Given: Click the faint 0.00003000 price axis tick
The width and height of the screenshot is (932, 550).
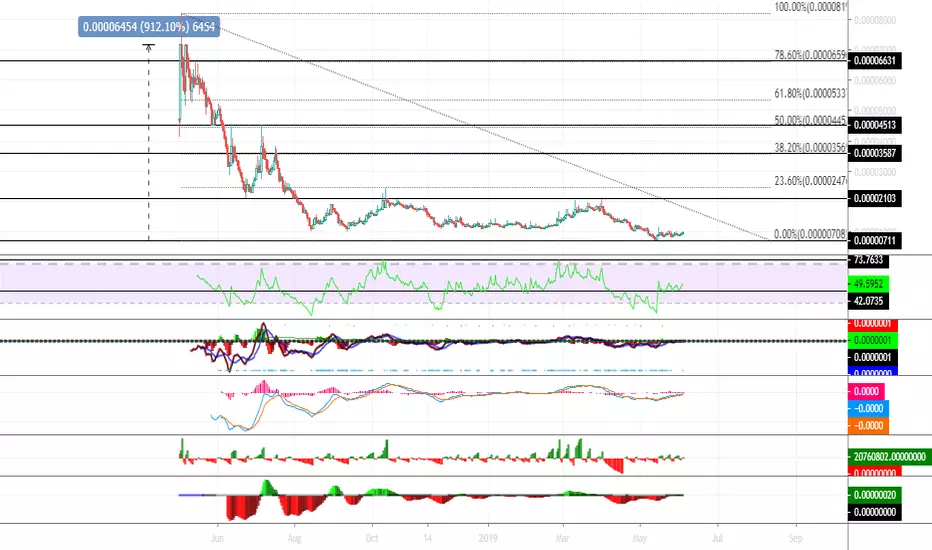Looking at the screenshot, I should (875, 172).
